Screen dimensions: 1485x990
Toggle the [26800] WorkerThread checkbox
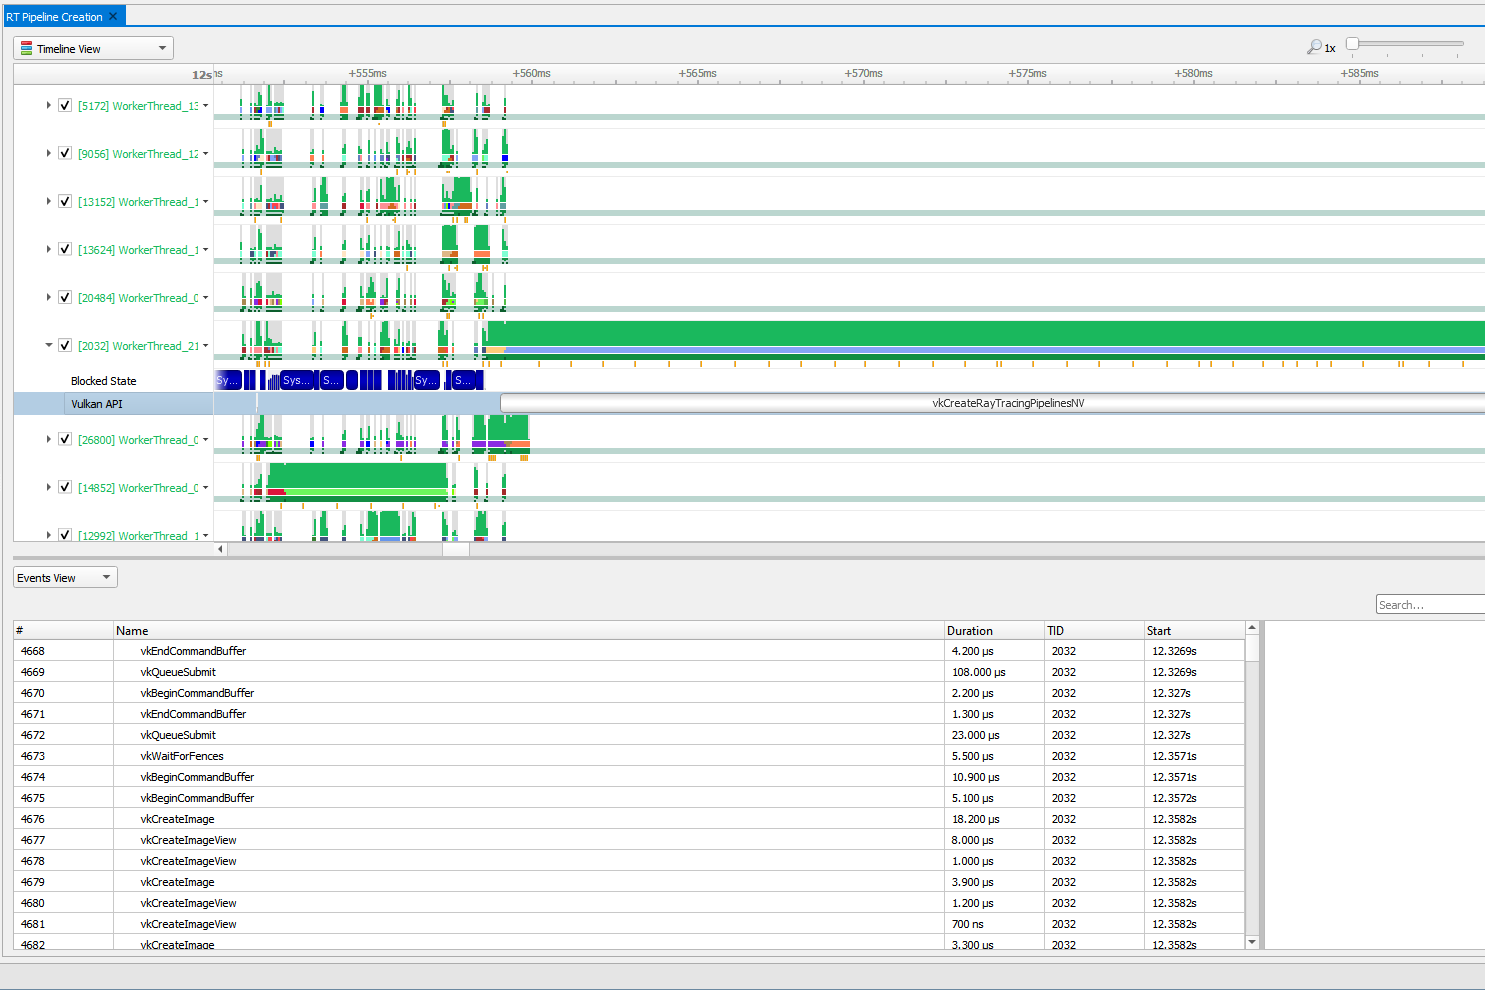pyautogui.click(x=65, y=439)
